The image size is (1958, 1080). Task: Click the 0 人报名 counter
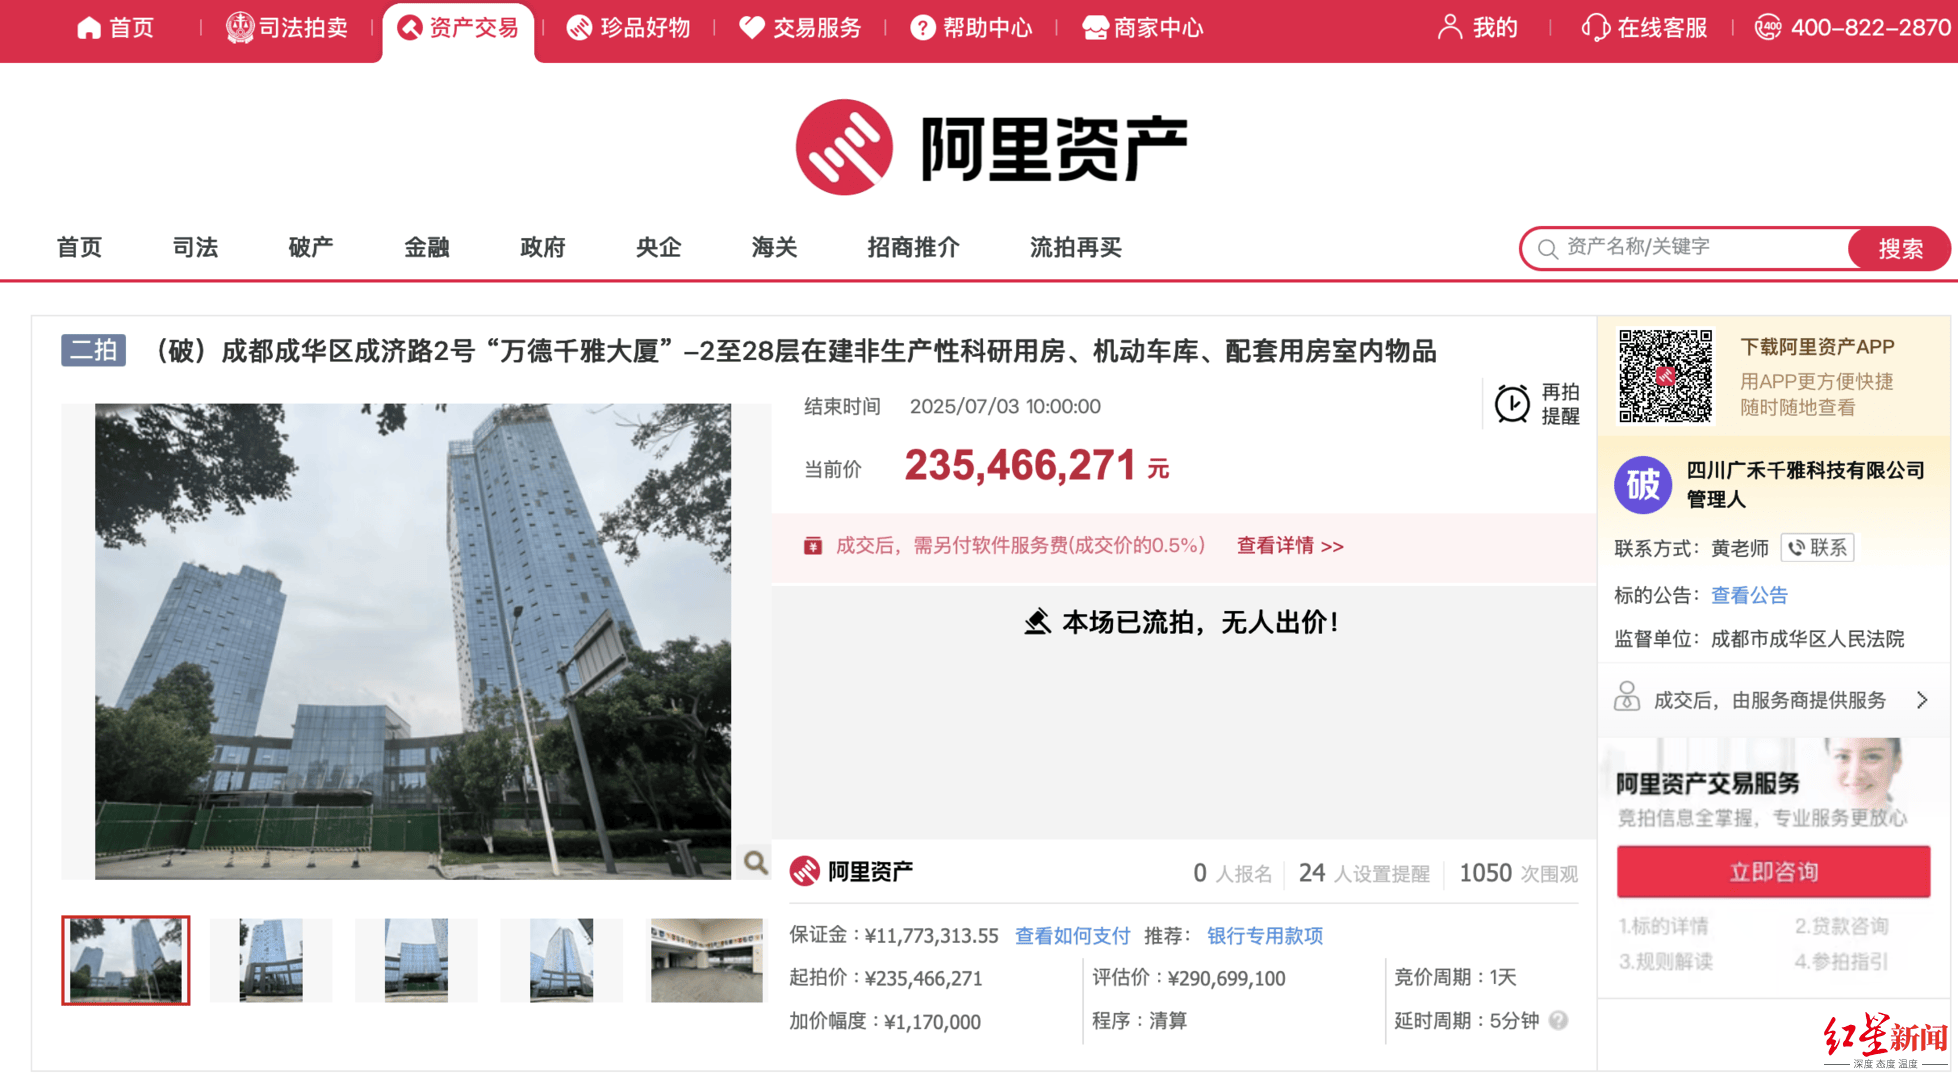click(x=1232, y=873)
